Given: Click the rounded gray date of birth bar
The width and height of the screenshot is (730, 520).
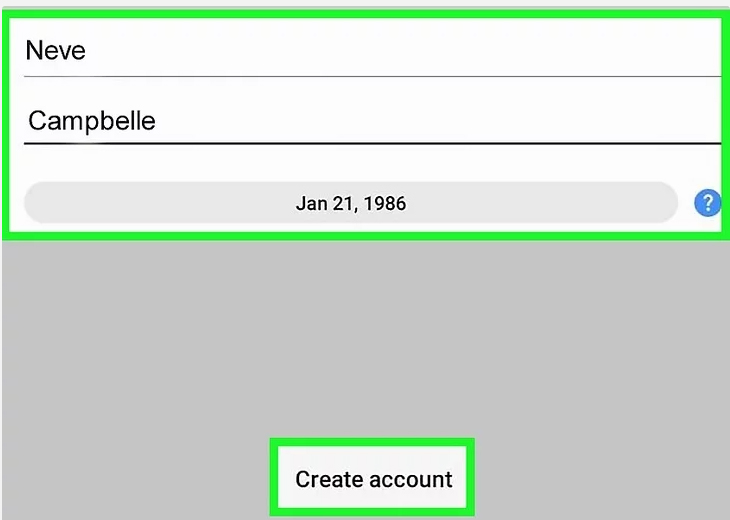Looking at the screenshot, I should [351, 203].
